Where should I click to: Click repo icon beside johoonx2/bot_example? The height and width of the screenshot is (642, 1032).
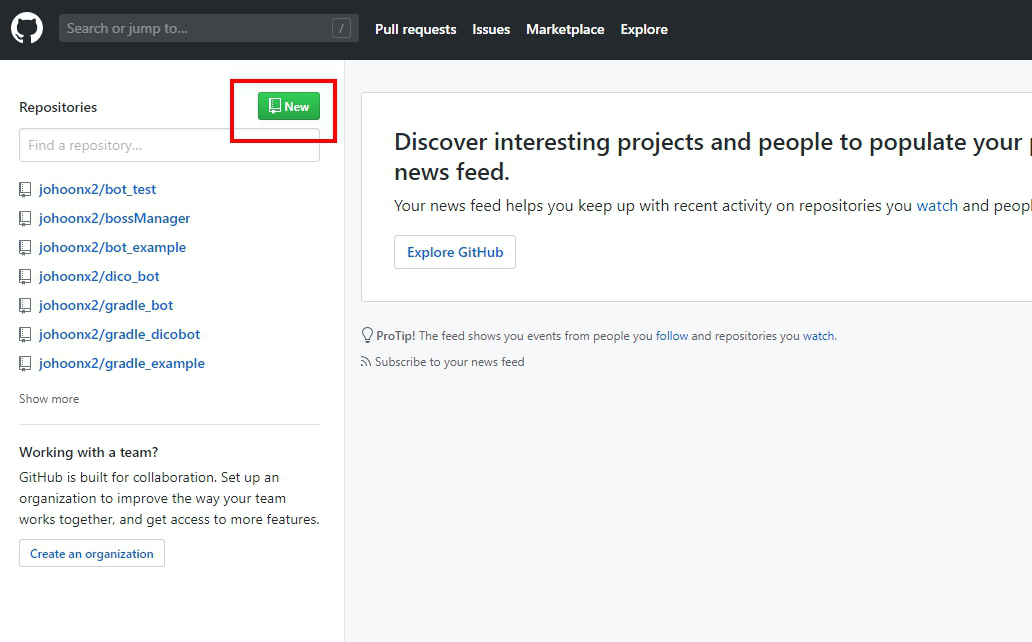click(25, 248)
